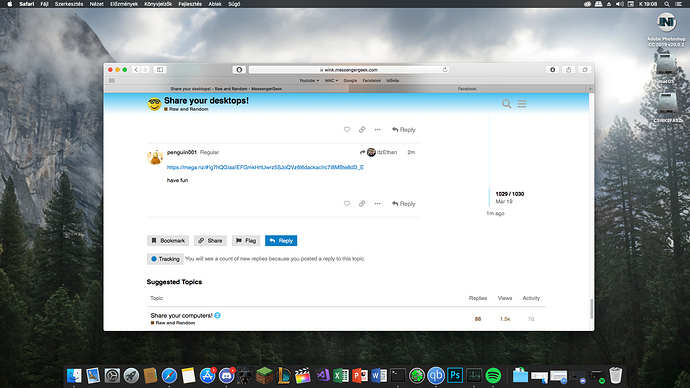
Task: Click the extension button left of address bar
Action: 239,70
